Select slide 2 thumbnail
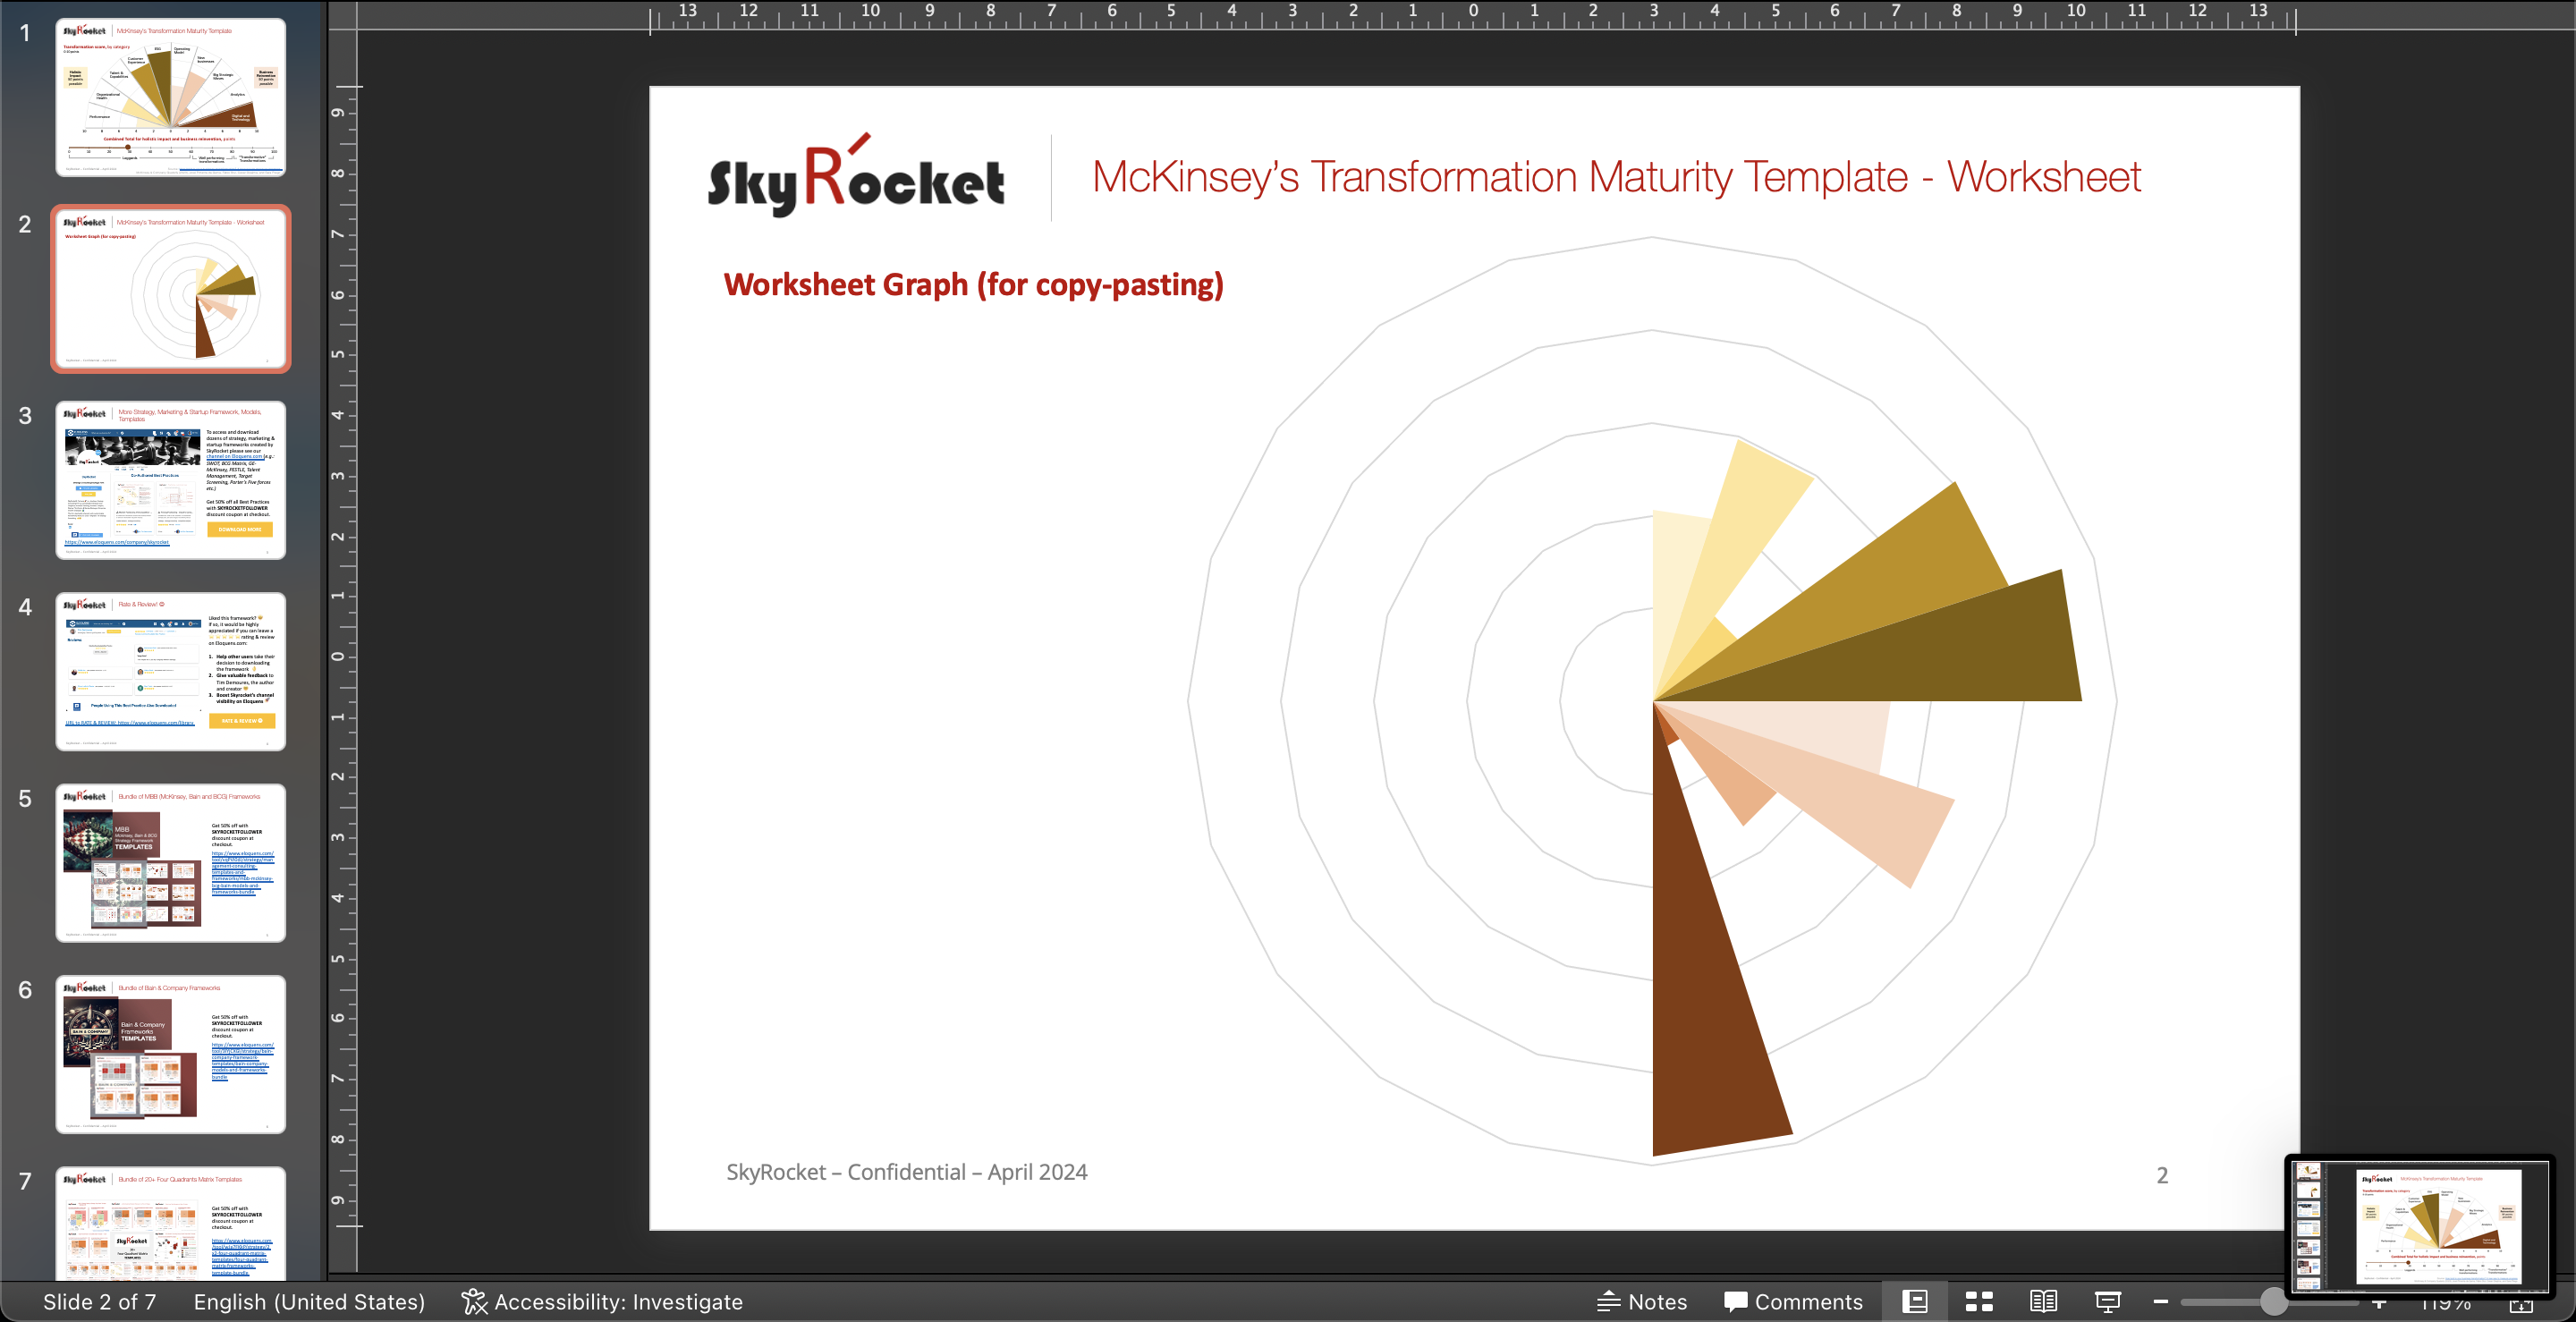Image resolution: width=2576 pixels, height=1322 pixels. coord(171,288)
